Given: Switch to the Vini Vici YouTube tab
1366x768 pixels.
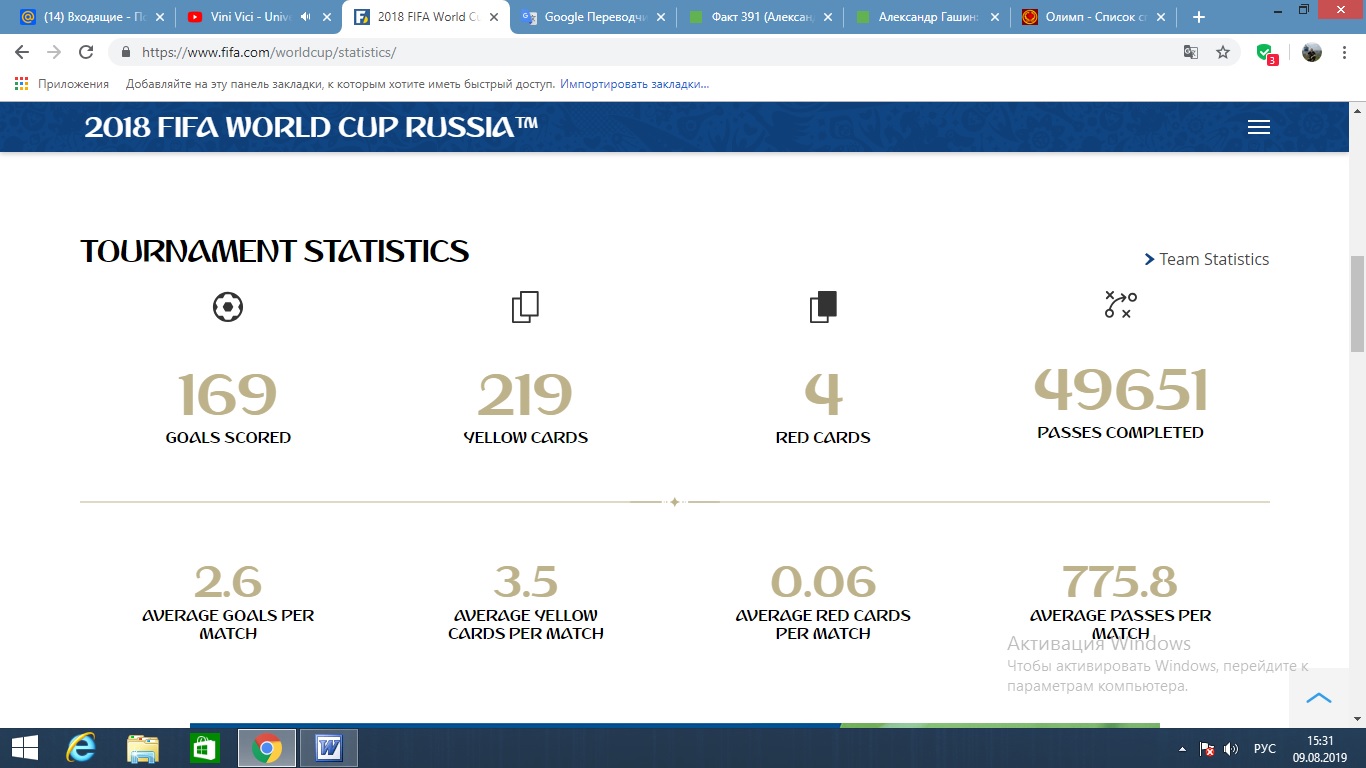Looking at the screenshot, I should pos(258,17).
